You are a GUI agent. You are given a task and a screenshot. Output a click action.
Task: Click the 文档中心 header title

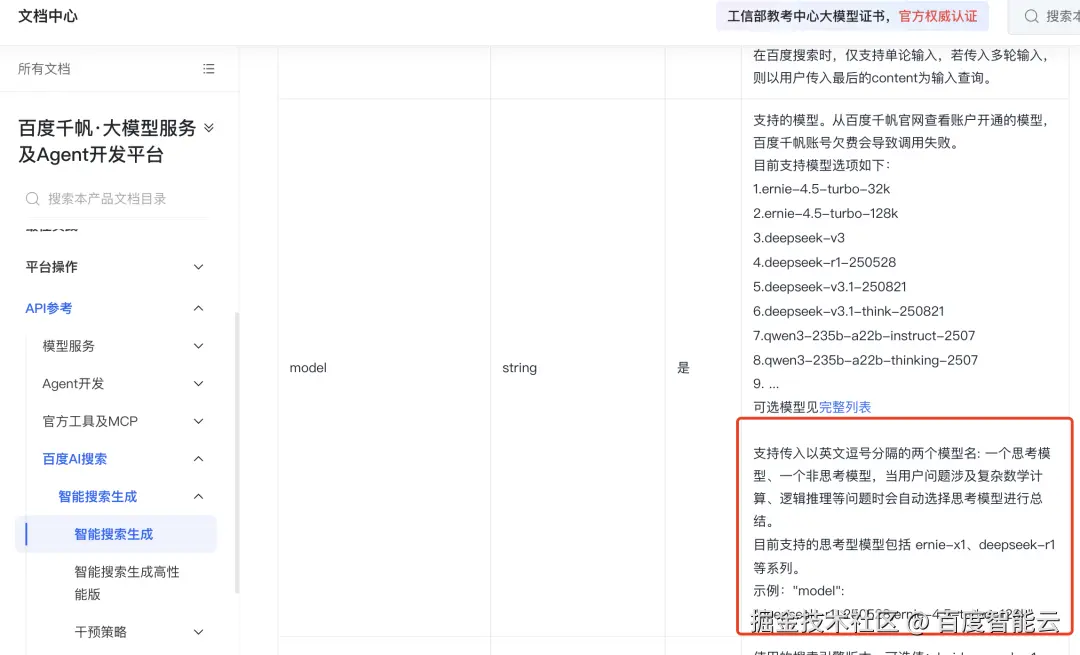(48, 16)
